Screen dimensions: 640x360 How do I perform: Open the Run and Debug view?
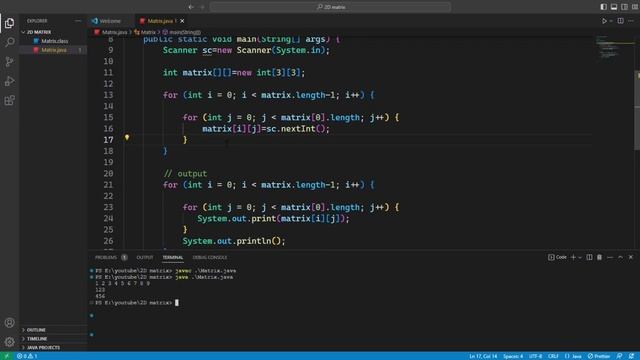point(9,81)
